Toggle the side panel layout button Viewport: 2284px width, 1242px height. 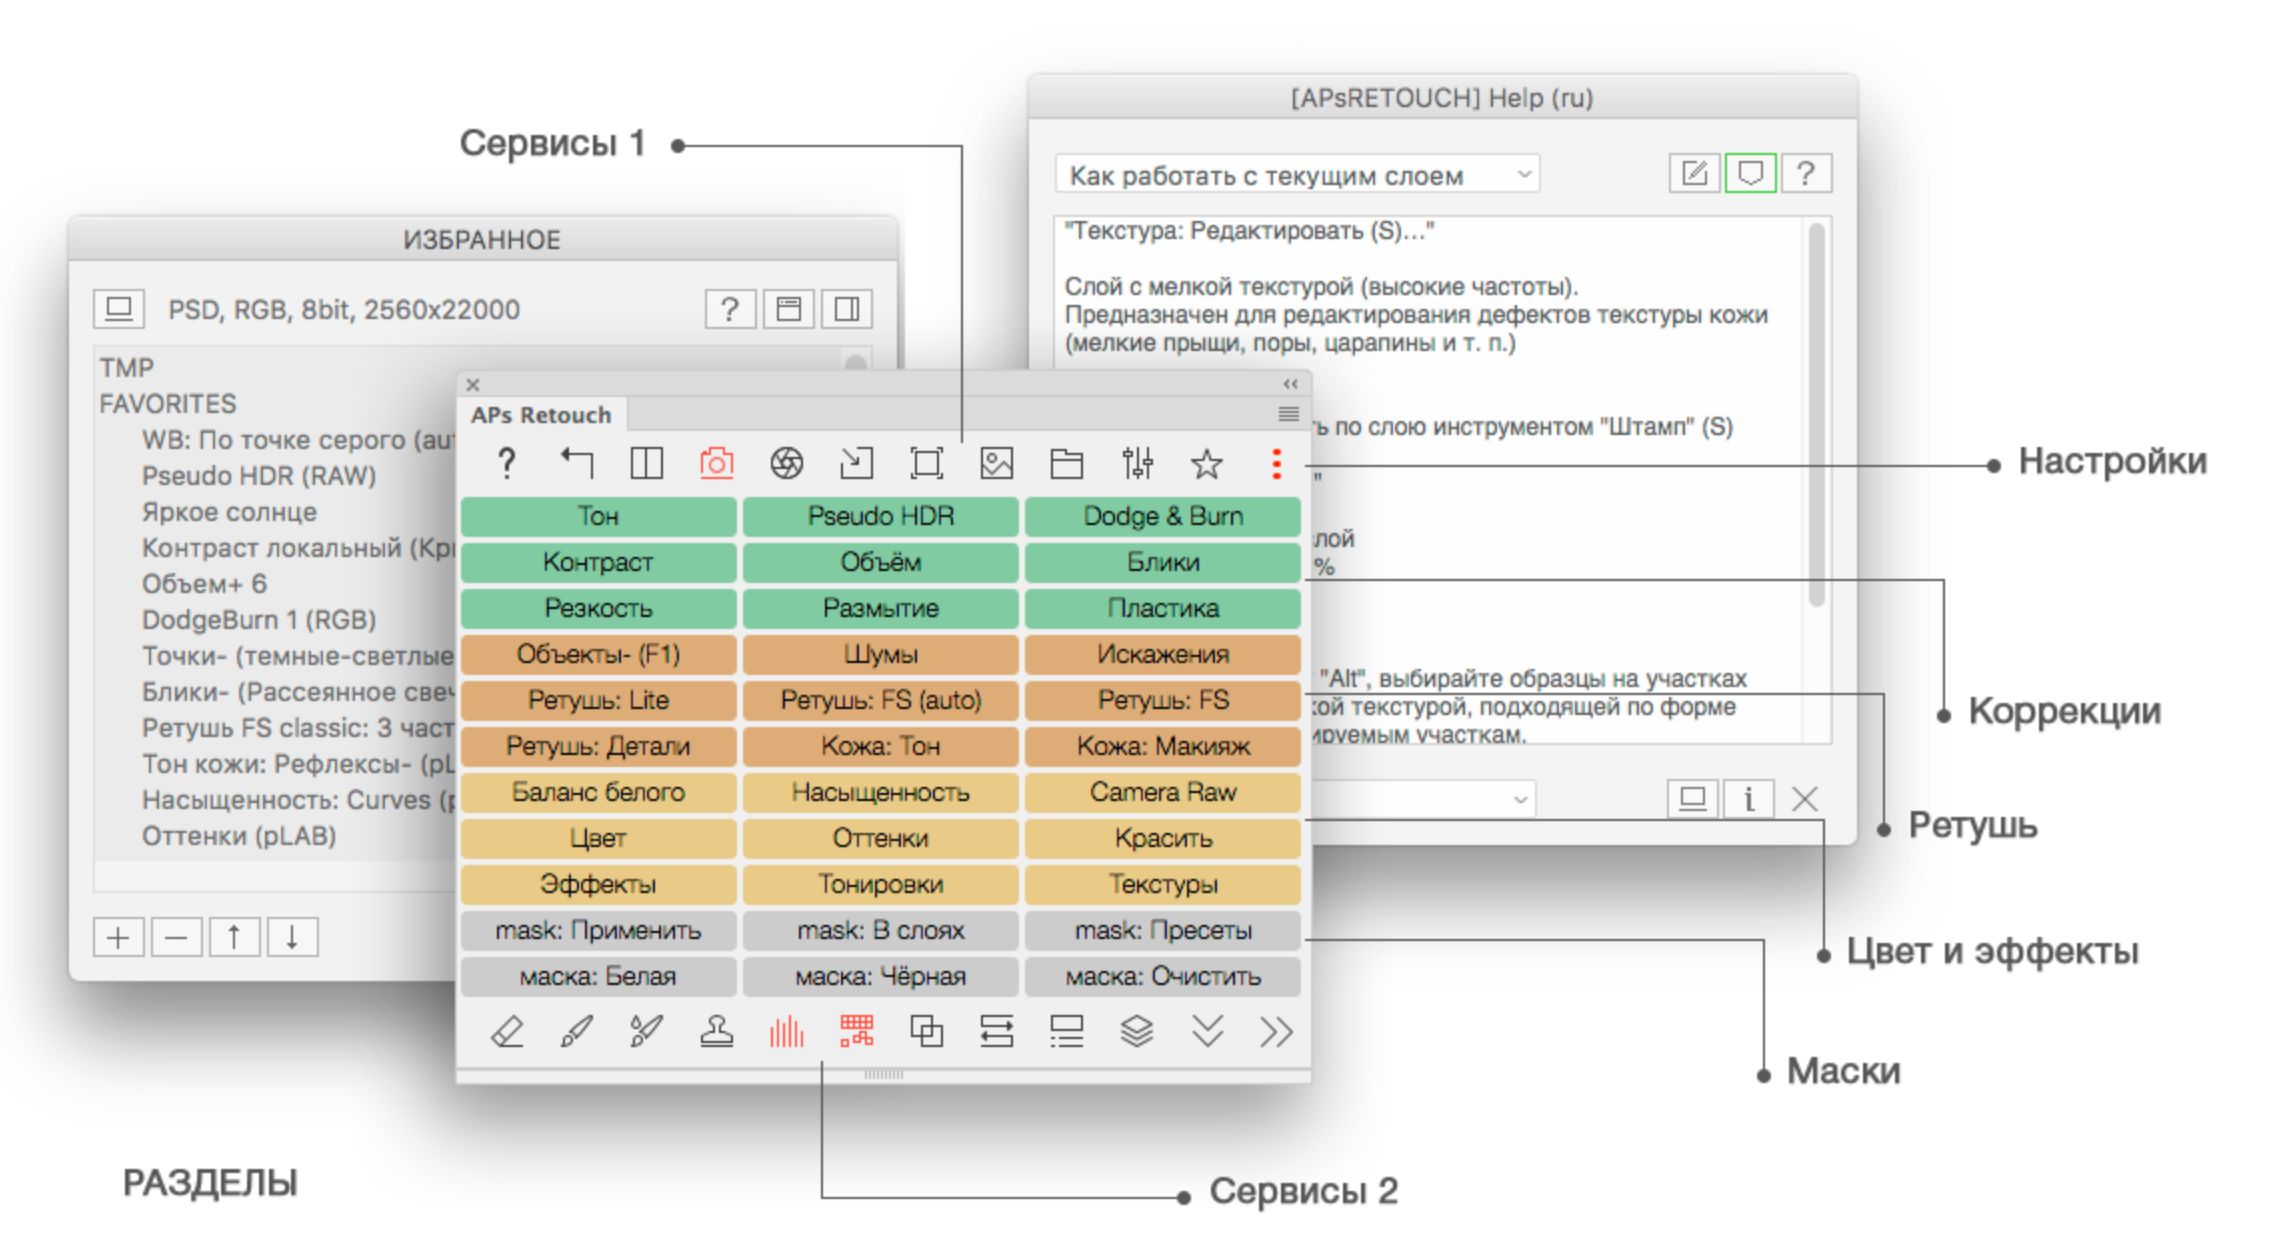(847, 309)
